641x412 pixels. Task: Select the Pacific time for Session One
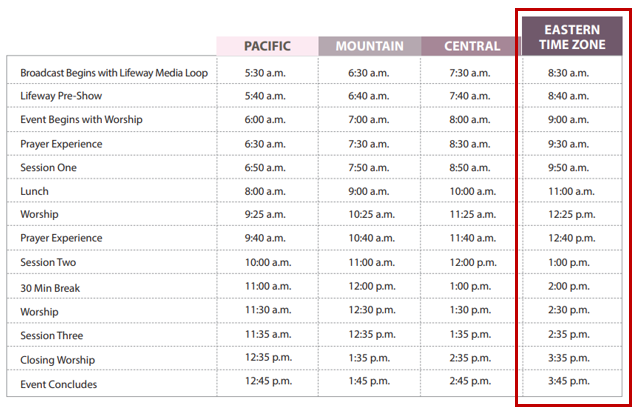coord(267,168)
